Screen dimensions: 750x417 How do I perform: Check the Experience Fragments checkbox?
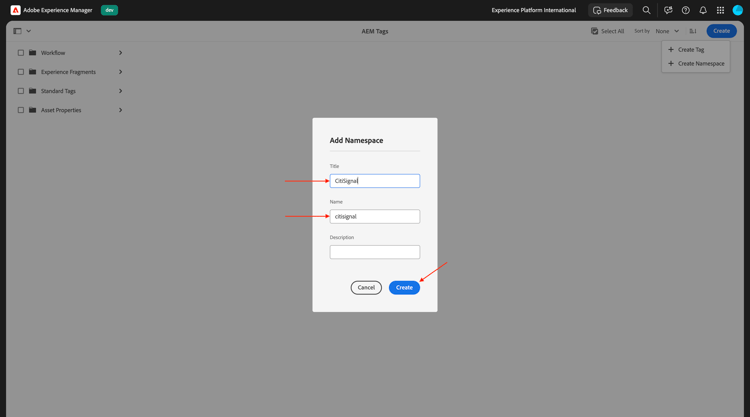pyautogui.click(x=21, y=72)
